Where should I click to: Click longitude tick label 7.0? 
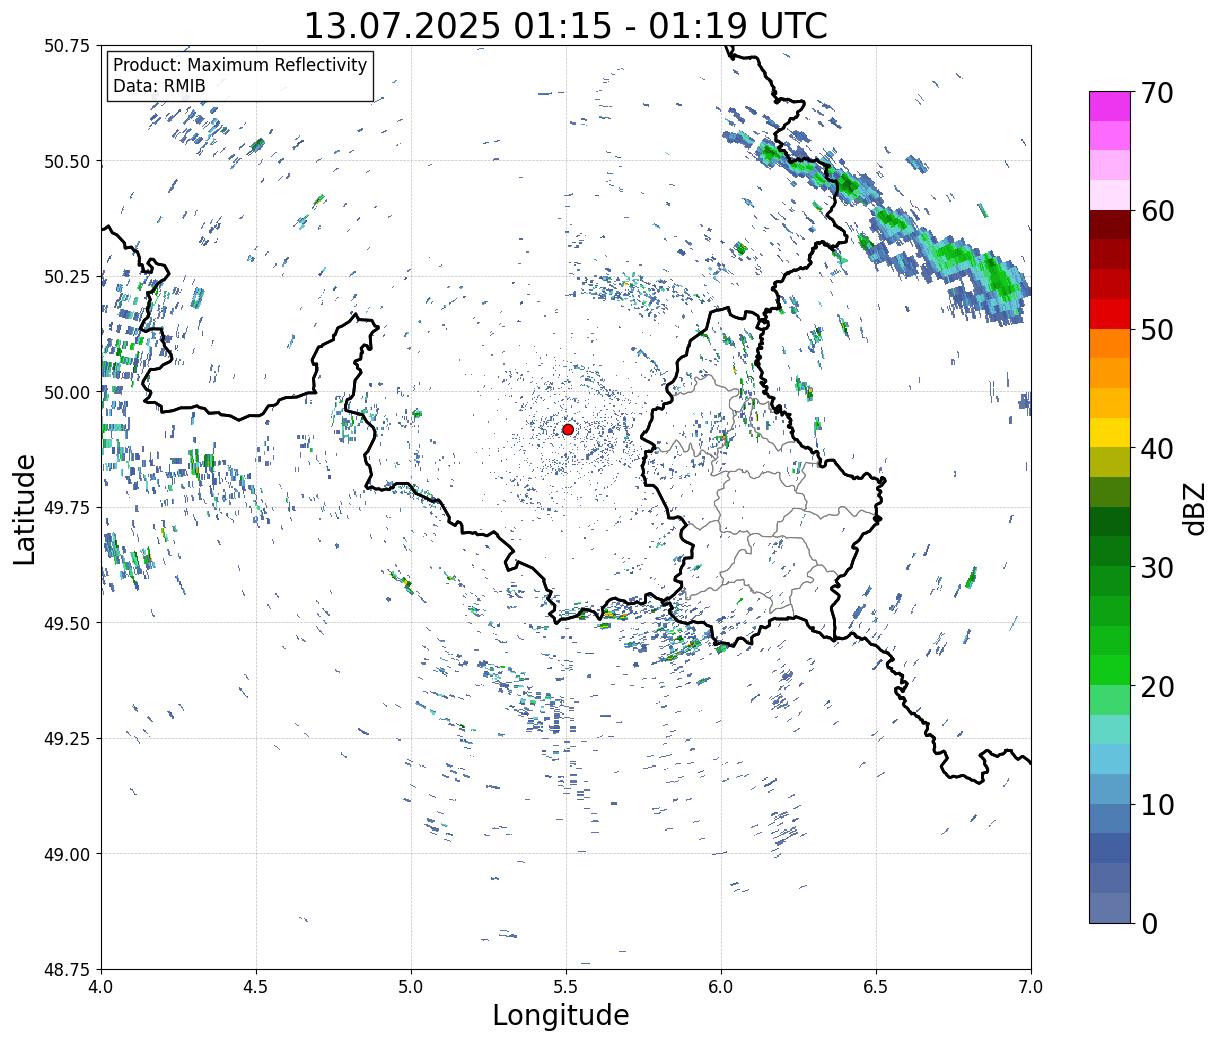pos(1031,986)
